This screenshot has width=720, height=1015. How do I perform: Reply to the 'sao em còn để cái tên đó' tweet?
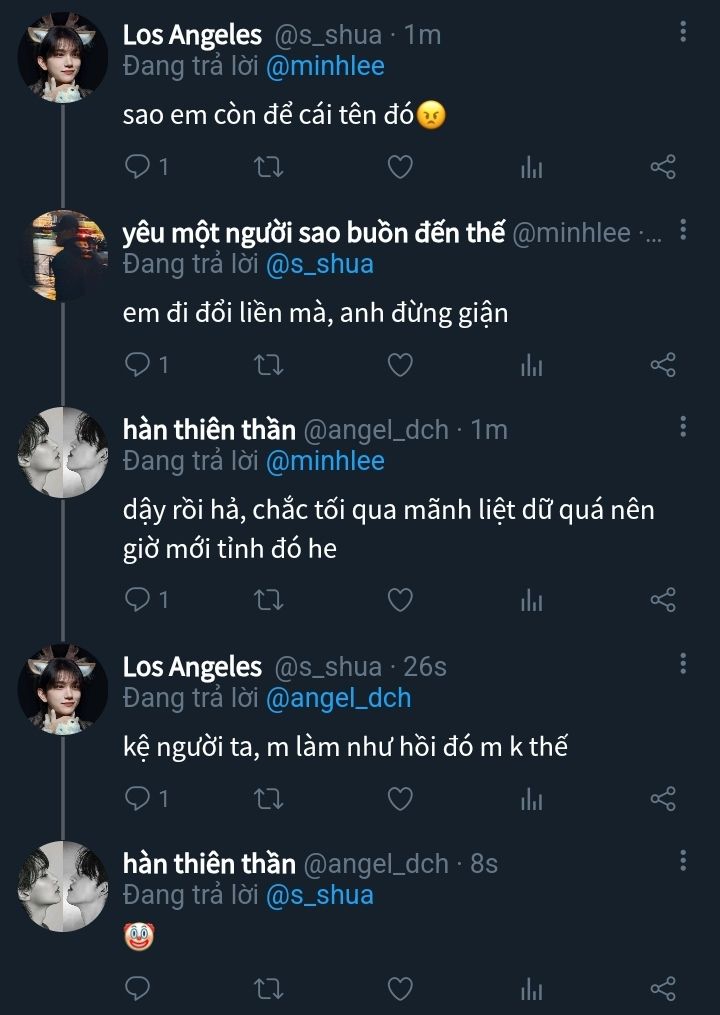pos(137,167)
